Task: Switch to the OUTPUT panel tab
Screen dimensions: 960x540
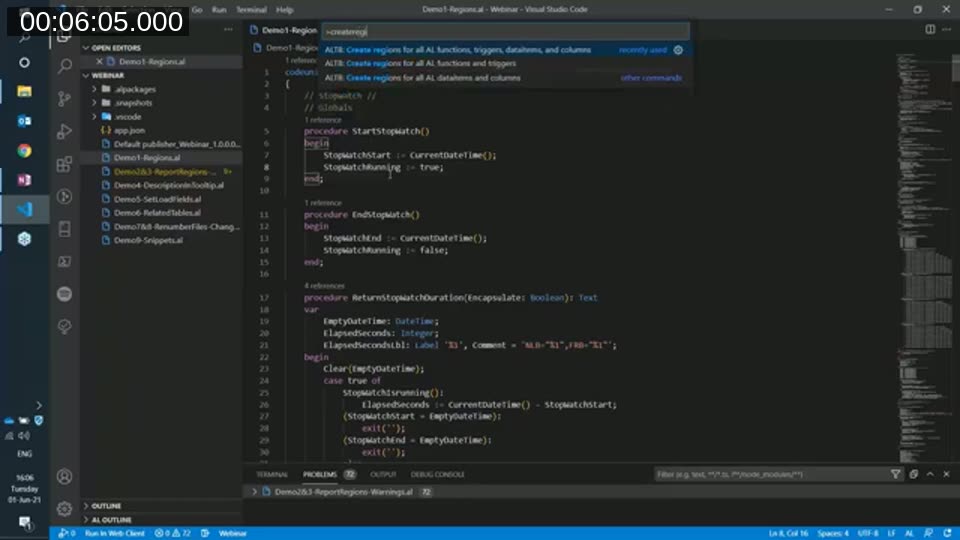Action: 383,474
